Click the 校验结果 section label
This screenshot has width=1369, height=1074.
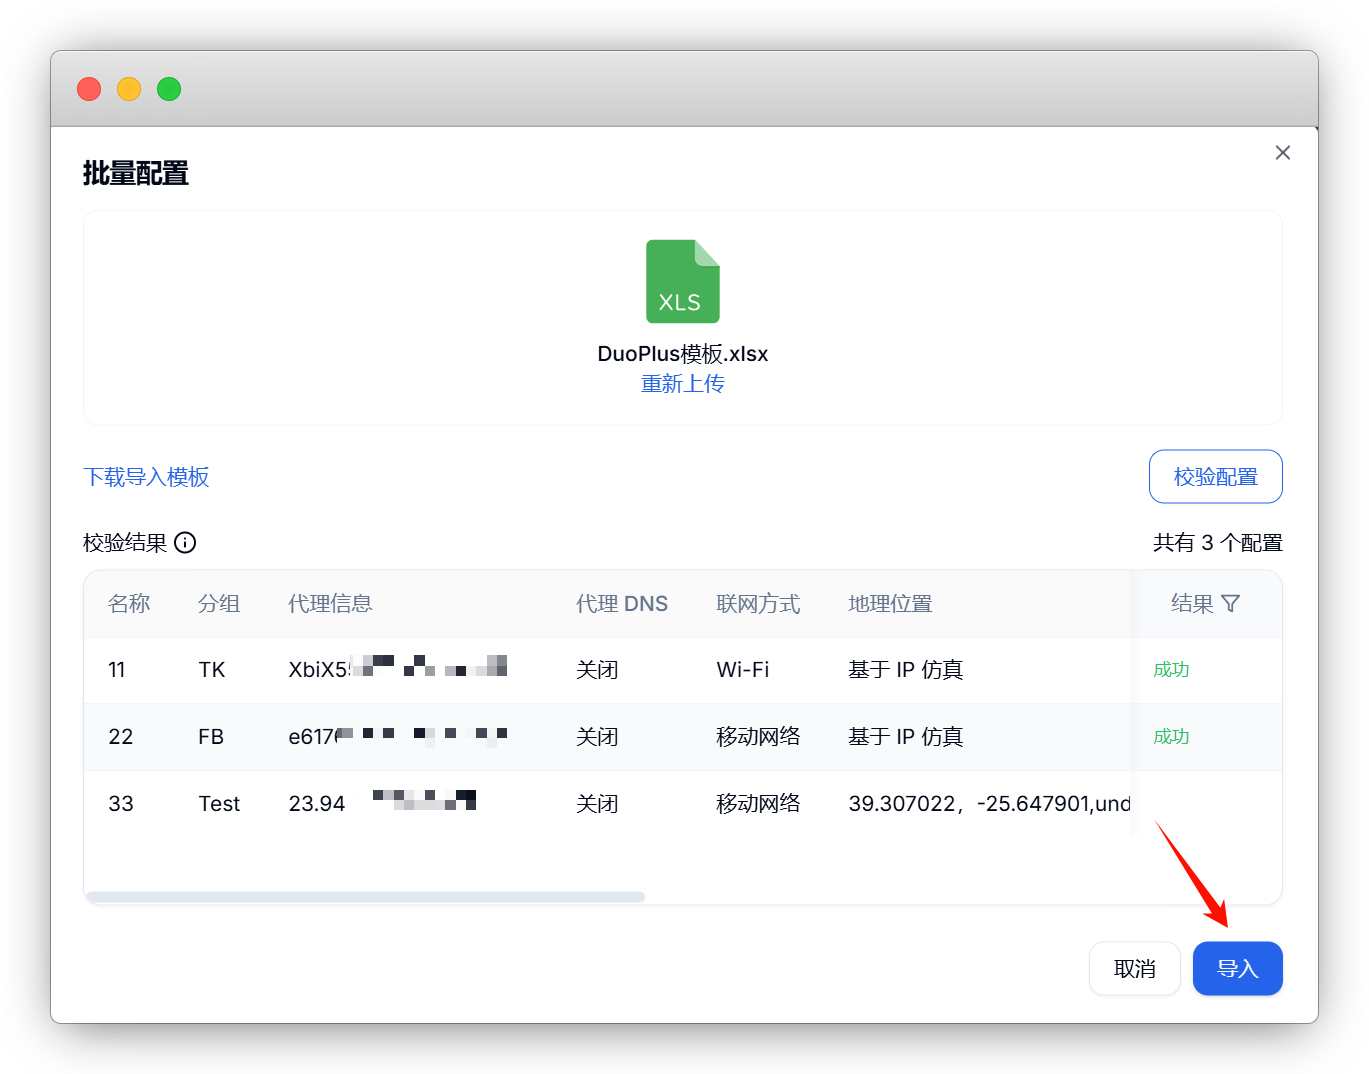click(x=125, y=543)
